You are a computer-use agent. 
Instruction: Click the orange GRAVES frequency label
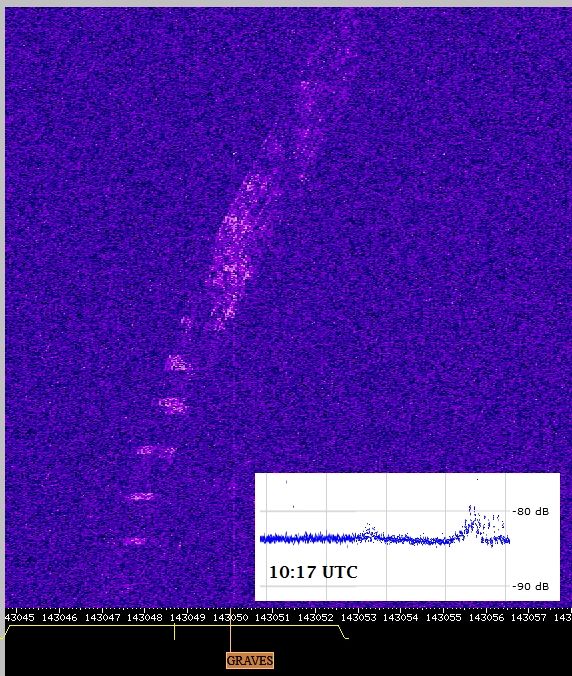pos(250,660)
